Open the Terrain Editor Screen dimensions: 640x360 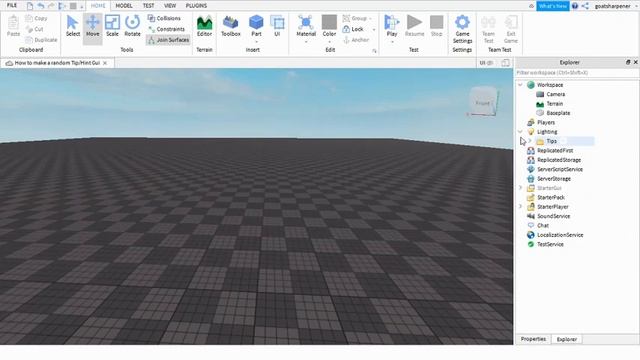(x=204, y=26)
